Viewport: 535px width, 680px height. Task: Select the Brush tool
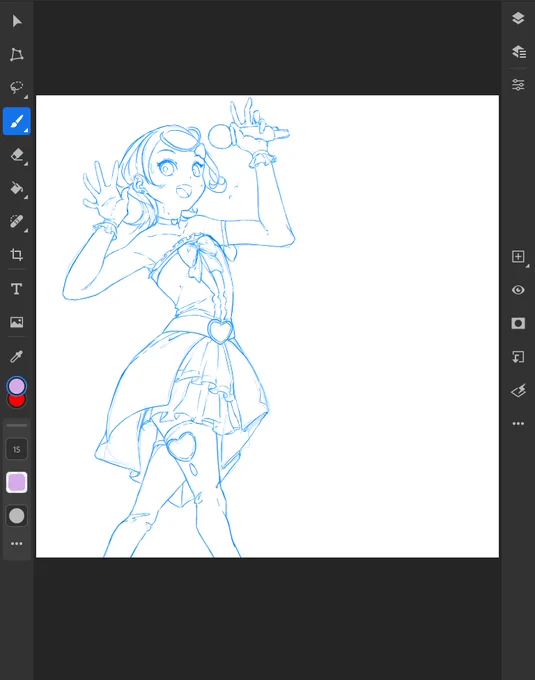(x=16, y=121)
